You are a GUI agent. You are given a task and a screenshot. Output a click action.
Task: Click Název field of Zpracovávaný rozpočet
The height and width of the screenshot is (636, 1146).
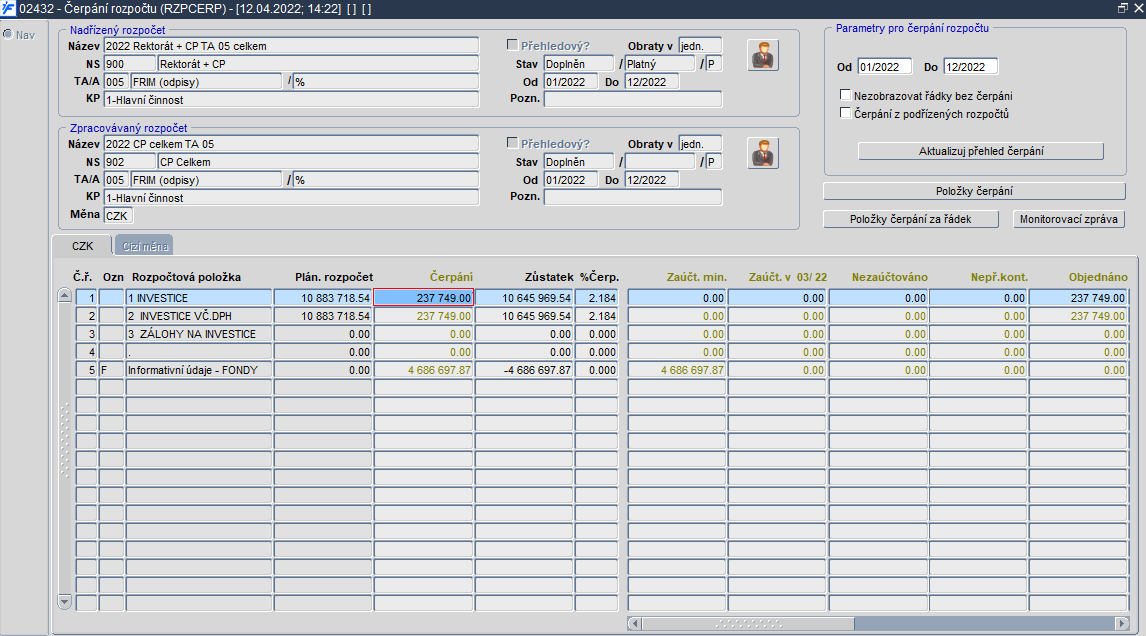point(291,143)
